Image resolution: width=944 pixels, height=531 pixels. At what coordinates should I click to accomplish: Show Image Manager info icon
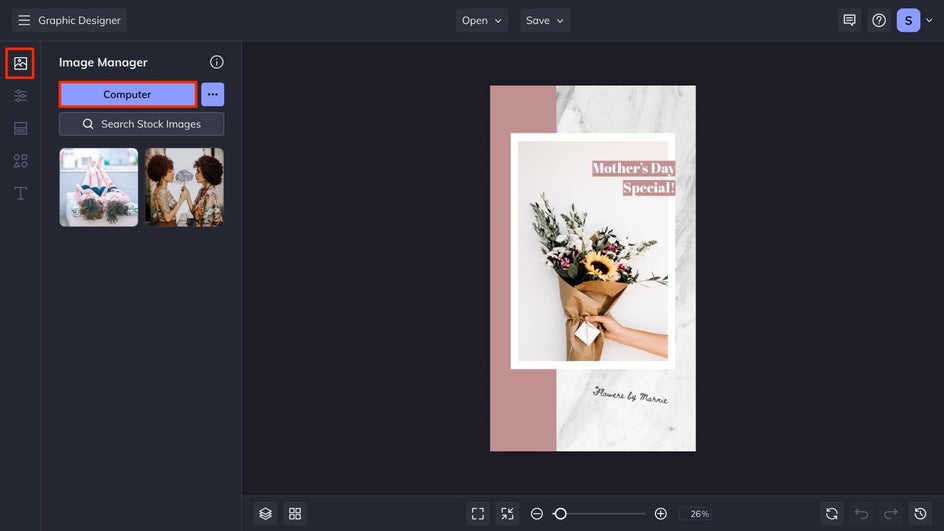(x=217, y=62)
